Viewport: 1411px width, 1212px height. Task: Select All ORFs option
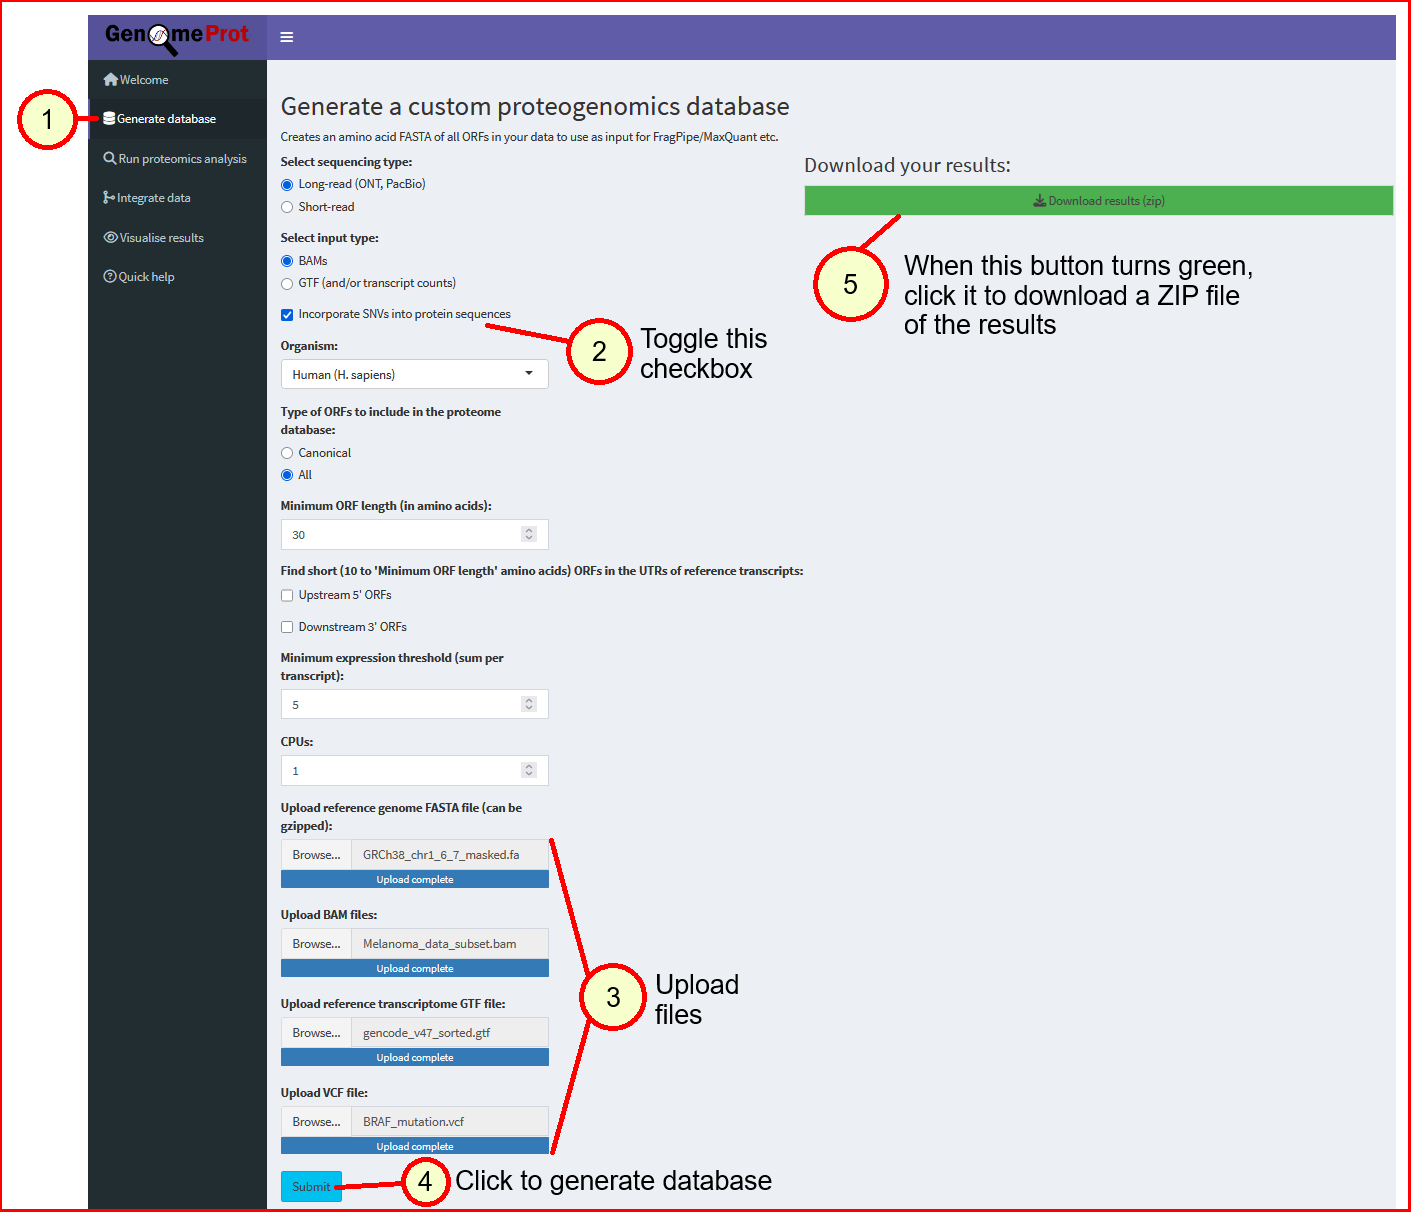coord(287,475)
